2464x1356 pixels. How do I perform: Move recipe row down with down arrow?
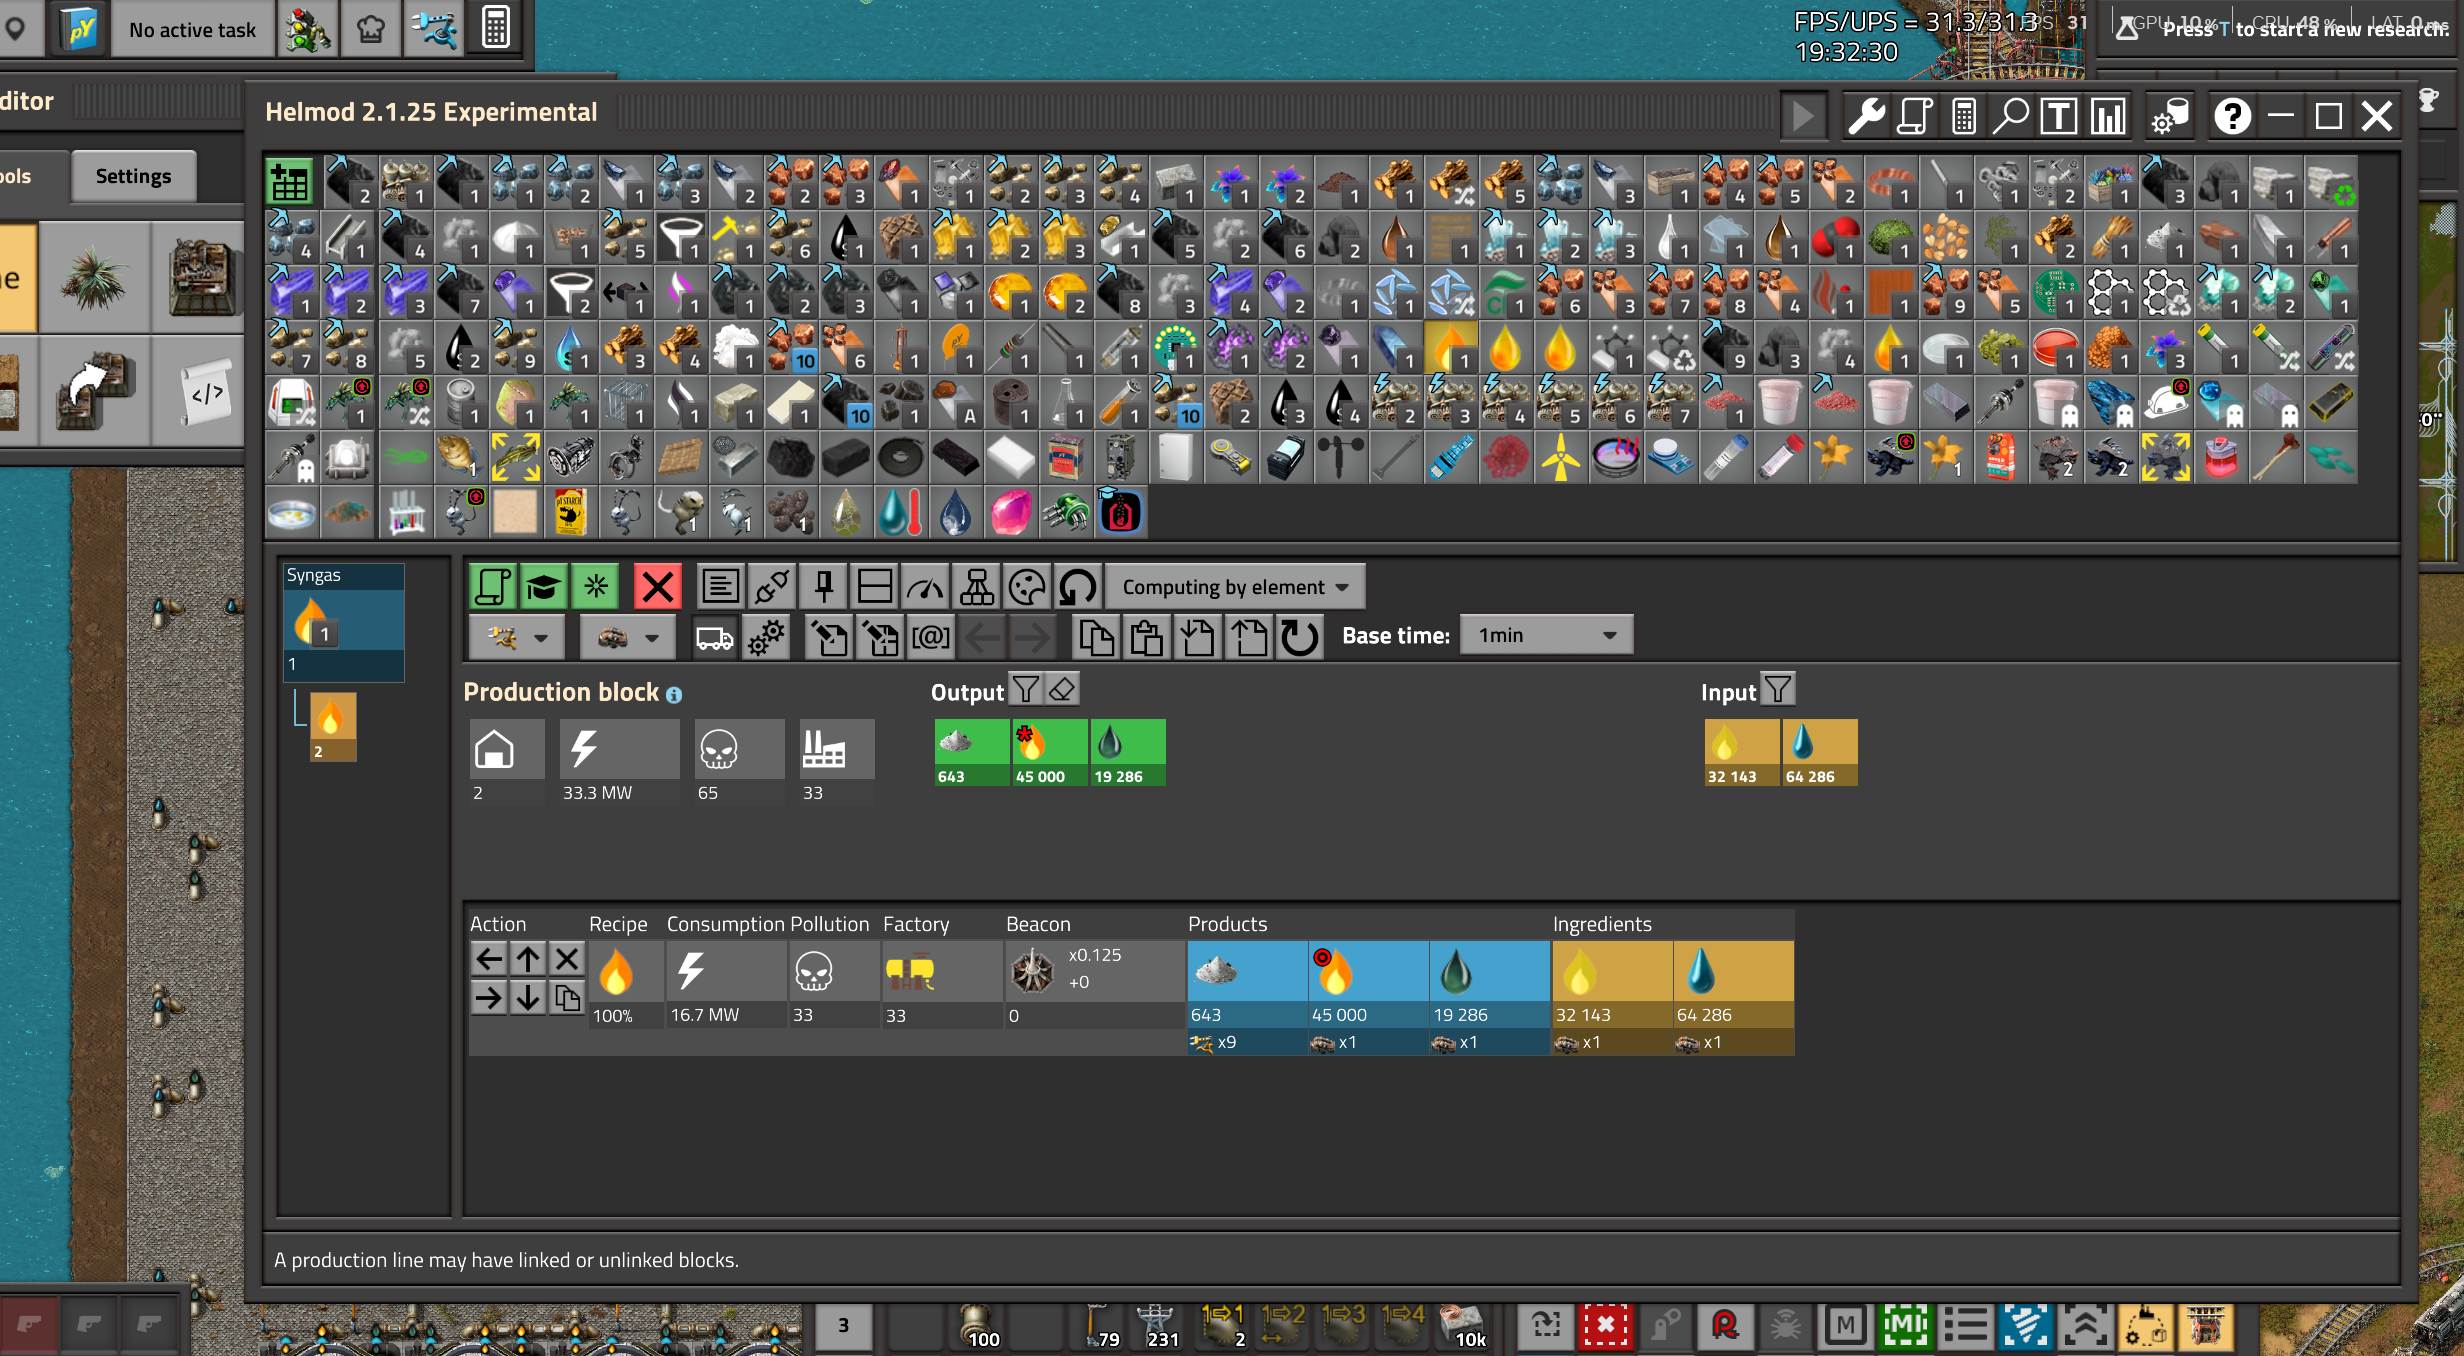click(528, 997)
